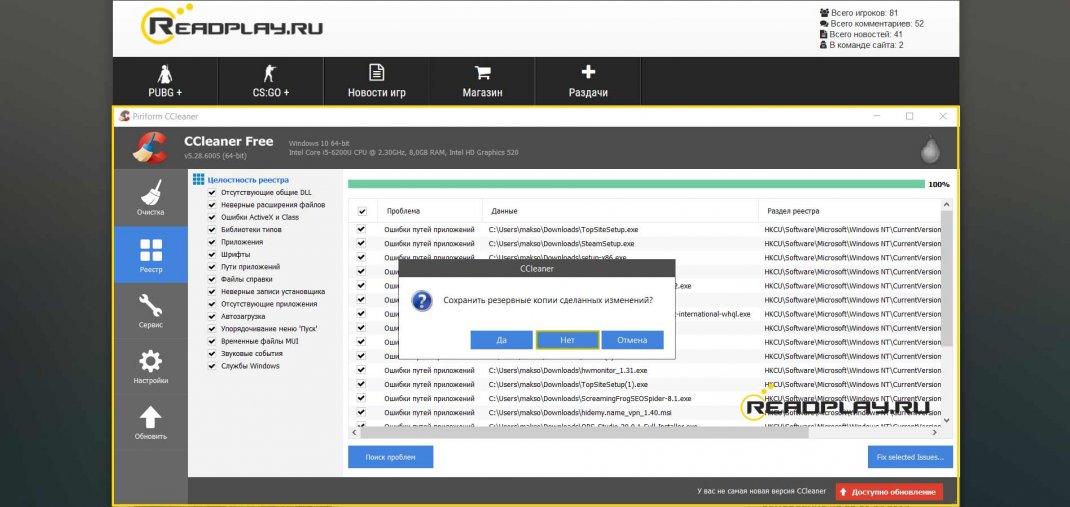Click the horizontal scrollbar of results list
Screen dimensions: 1070x507
583,433
